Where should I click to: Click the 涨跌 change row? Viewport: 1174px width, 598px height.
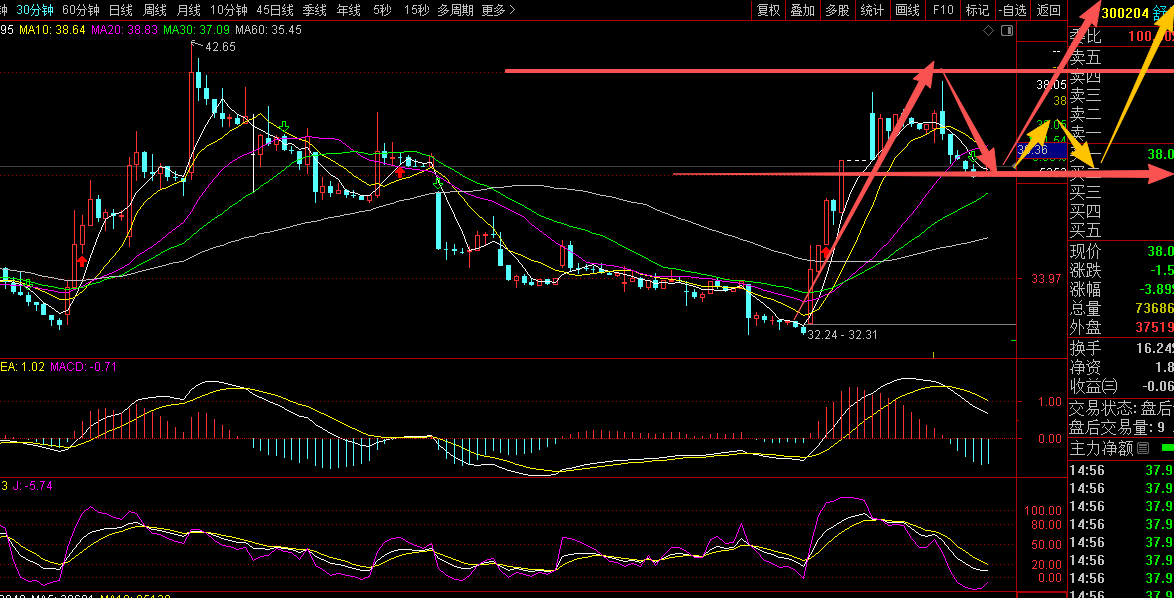(1121, 270)
